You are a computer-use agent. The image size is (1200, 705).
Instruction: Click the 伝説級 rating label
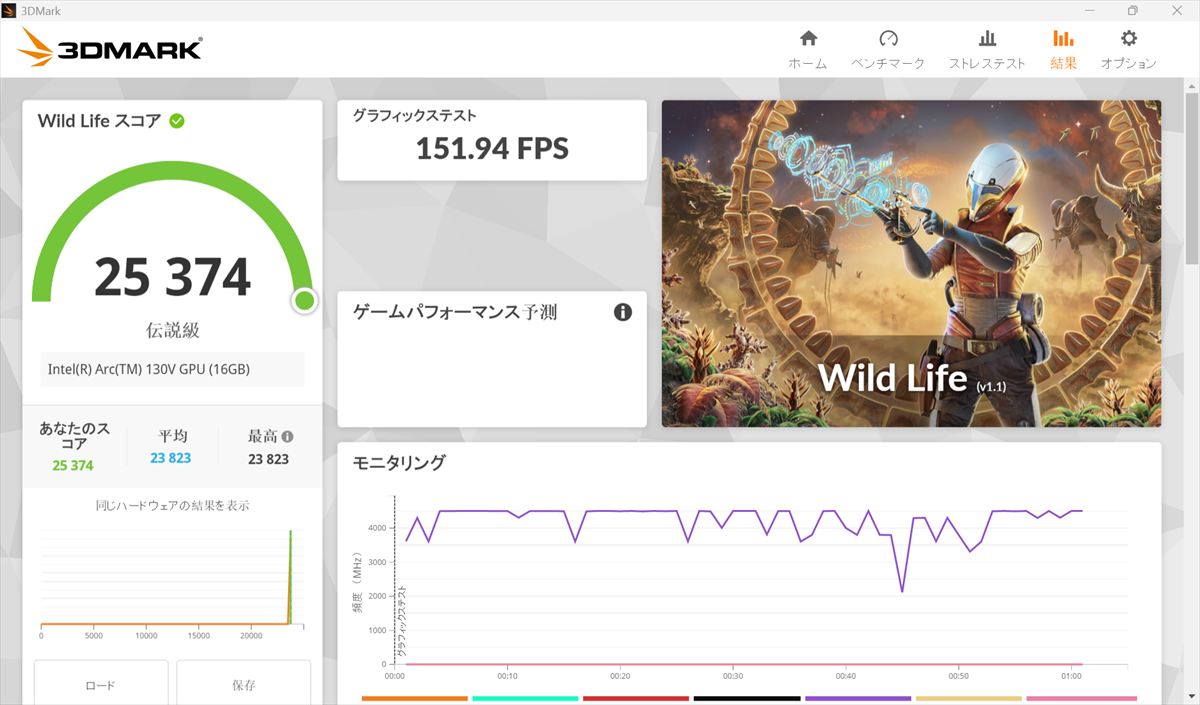click(x=172, y=330)
